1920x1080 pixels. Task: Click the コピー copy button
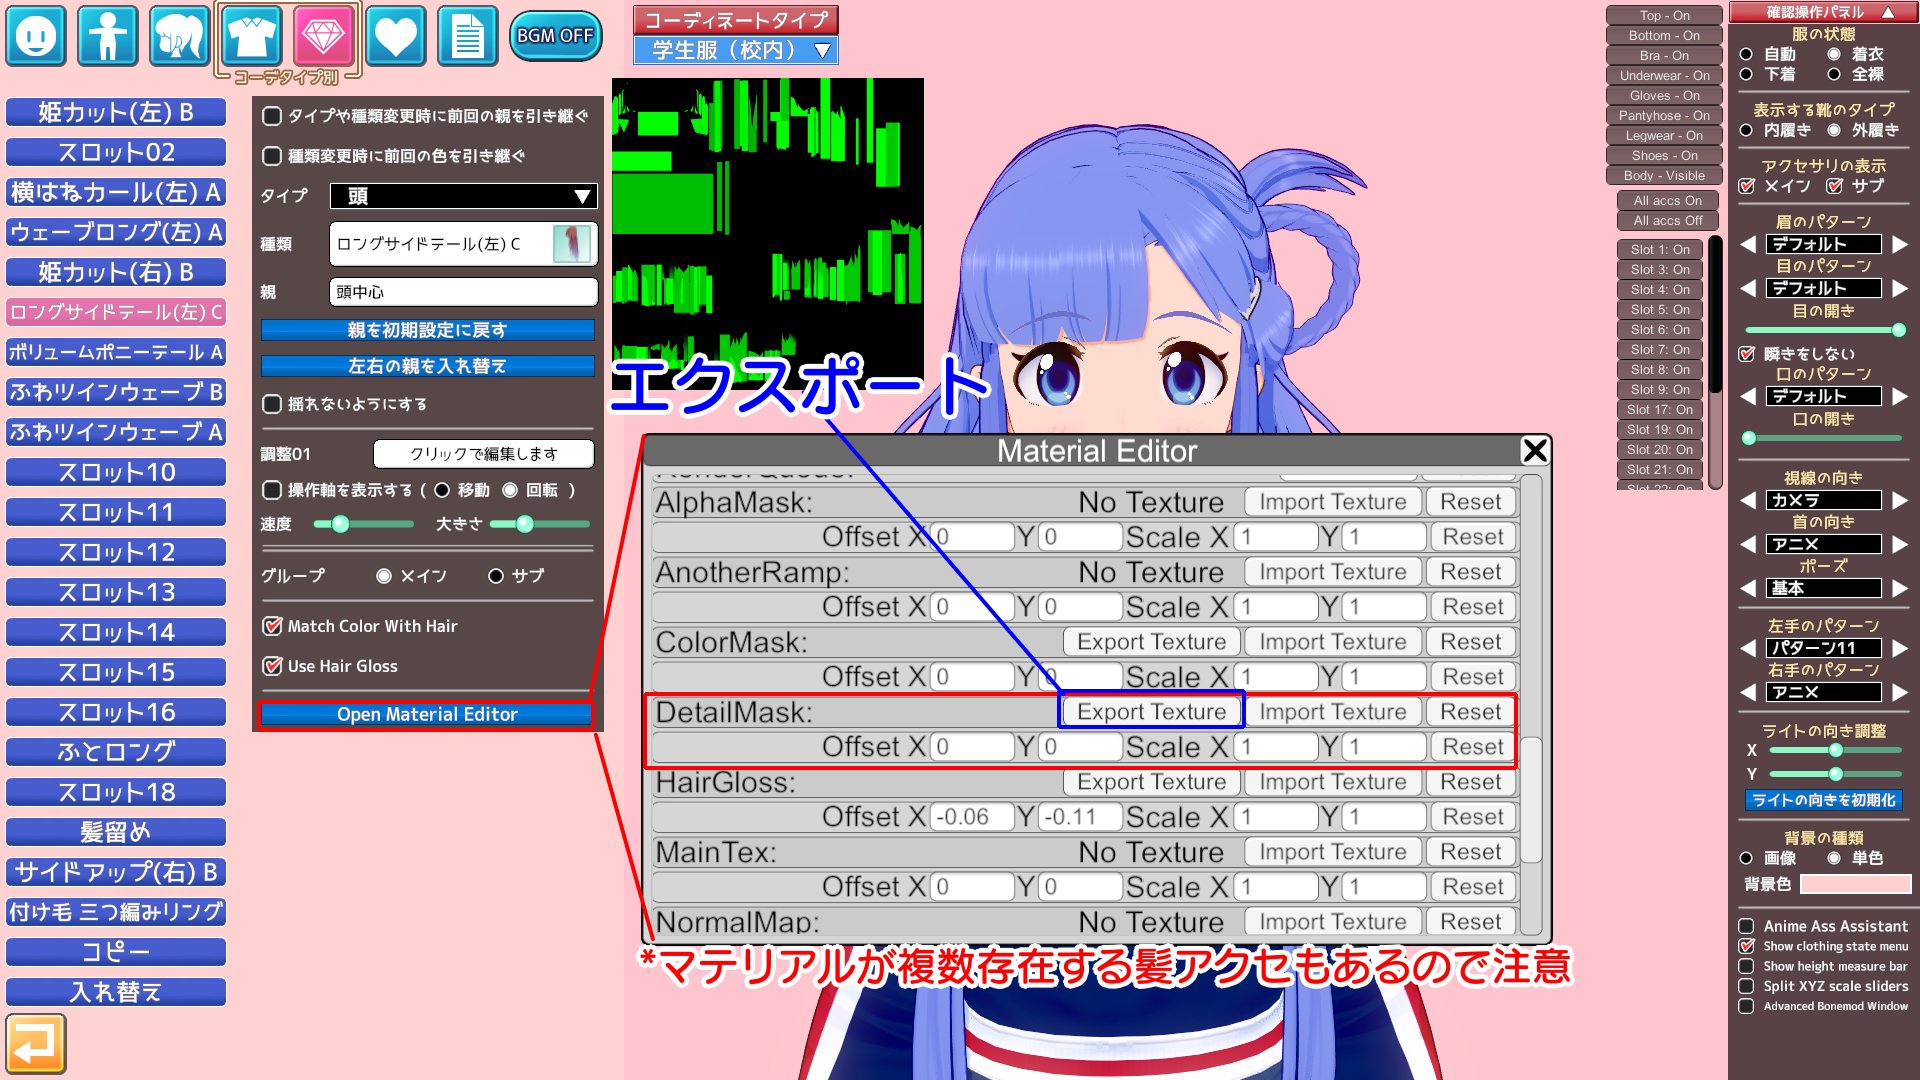click(116, 952)
